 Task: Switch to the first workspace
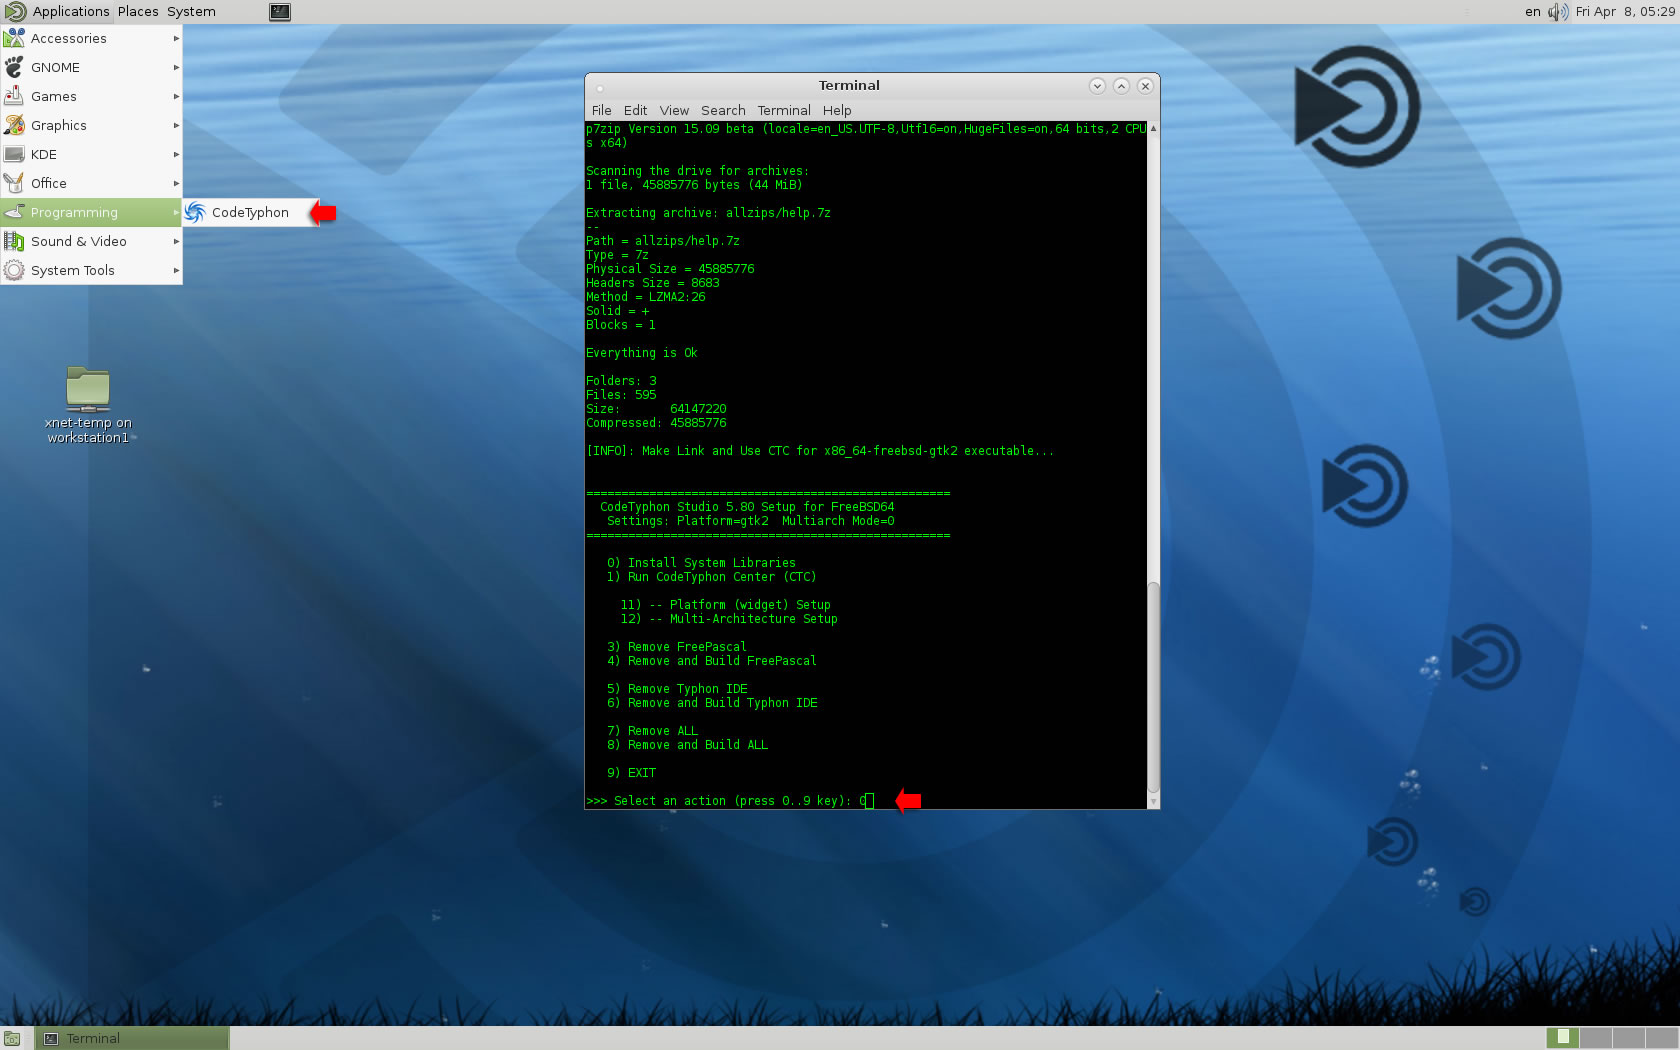pyautogui.click(x=1562, y=1038)
